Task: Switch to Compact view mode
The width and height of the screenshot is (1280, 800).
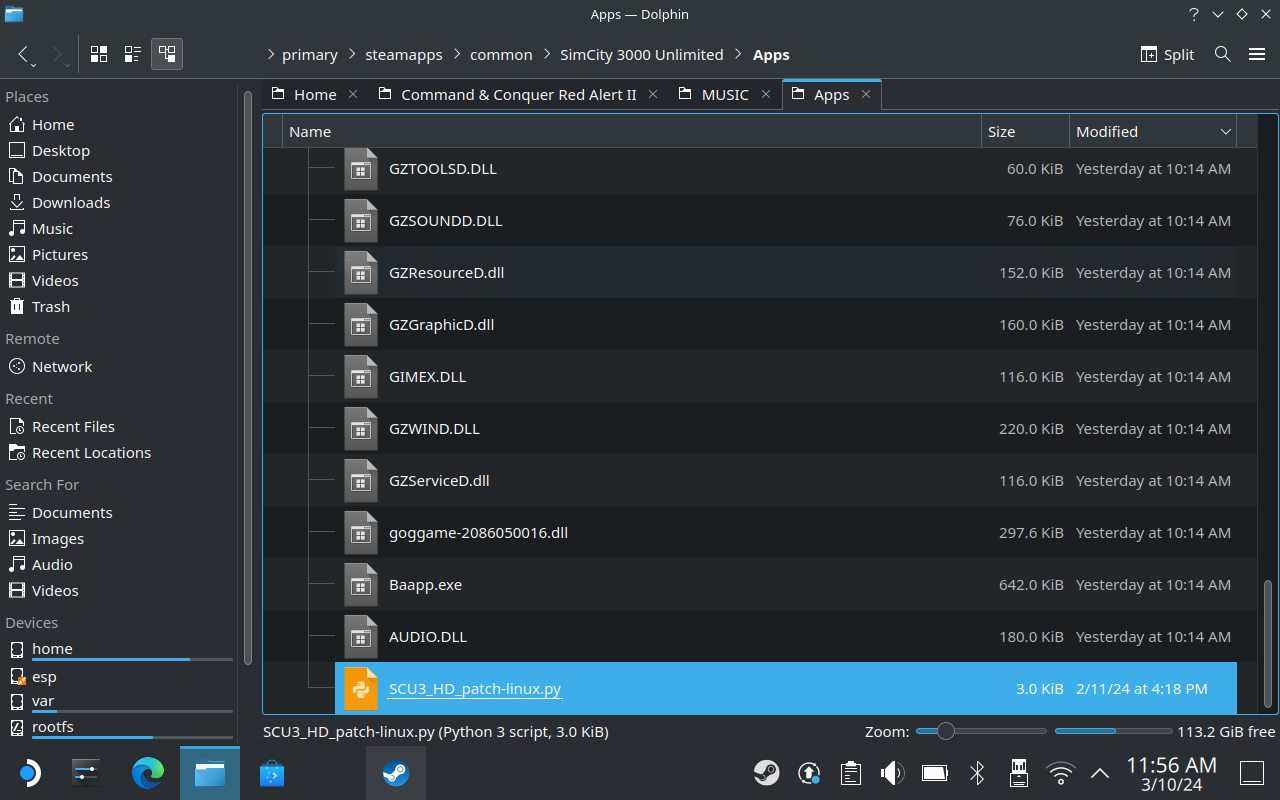Action: tap(132, 54)
